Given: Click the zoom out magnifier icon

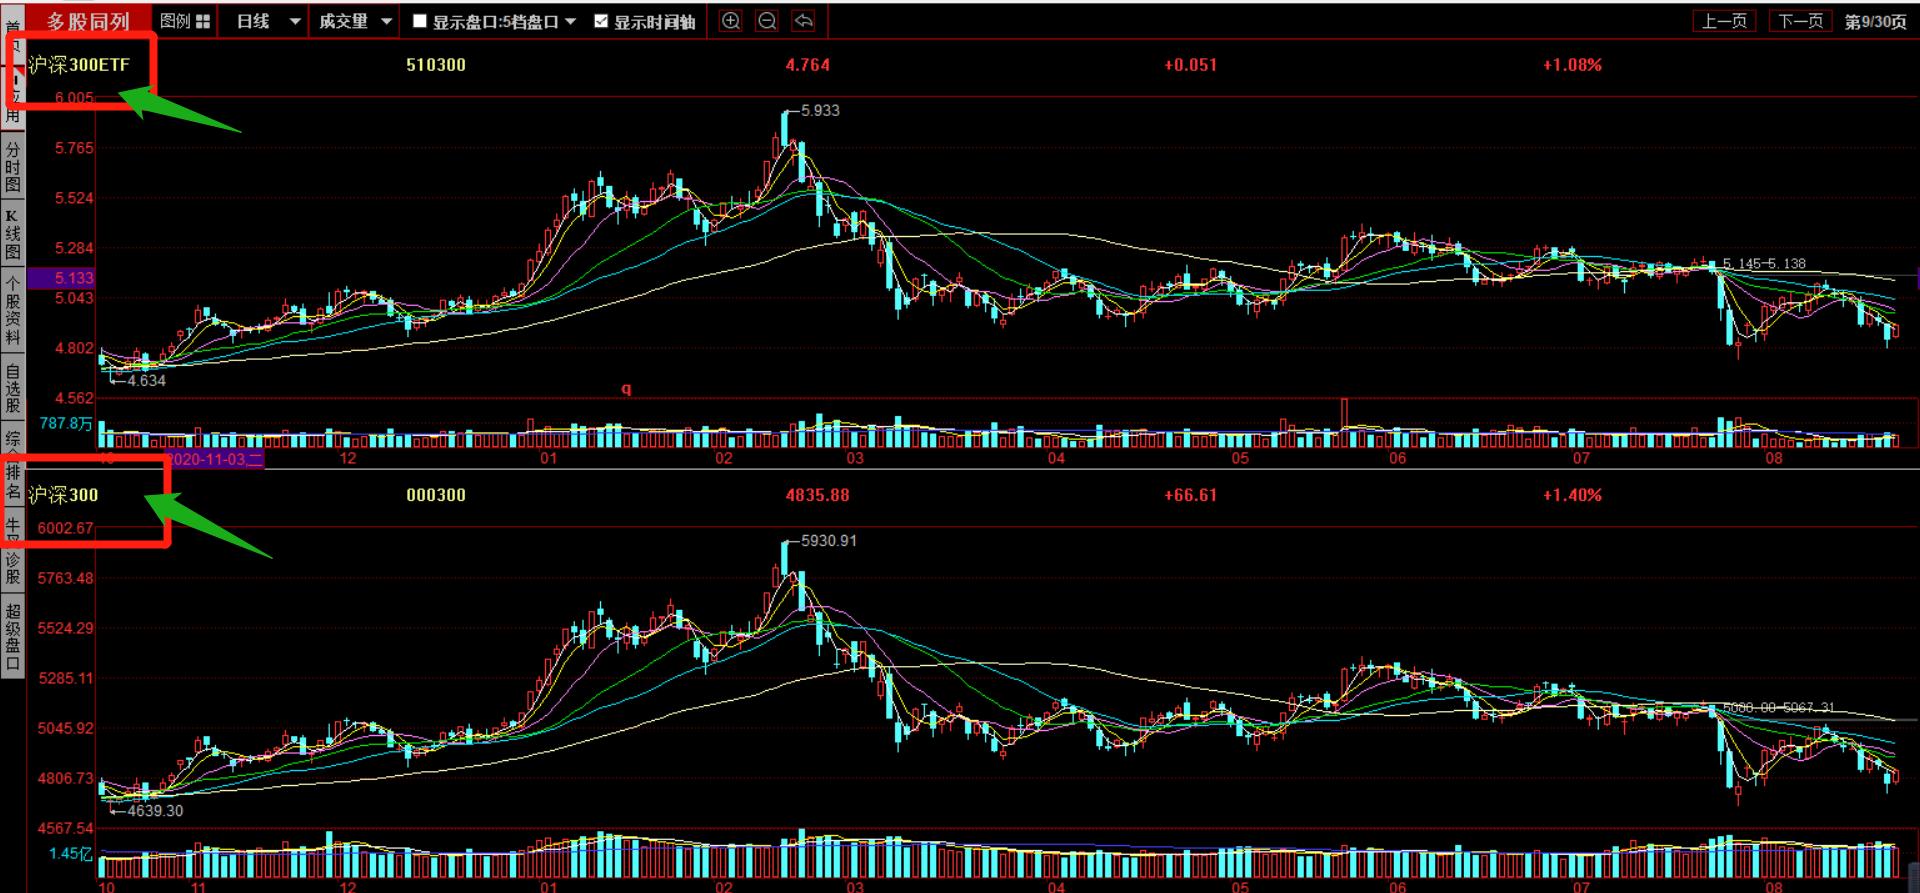Looking at the screenshot, I should 767,21.
